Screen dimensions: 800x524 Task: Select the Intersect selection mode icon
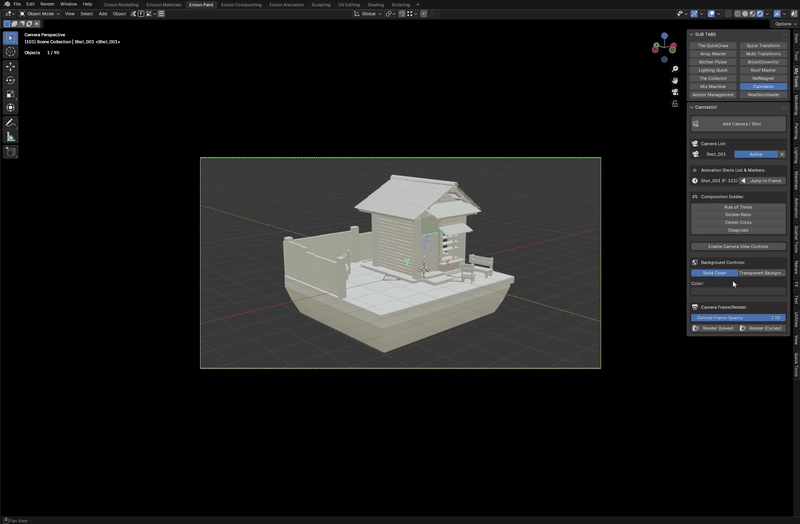click(36, 23)
